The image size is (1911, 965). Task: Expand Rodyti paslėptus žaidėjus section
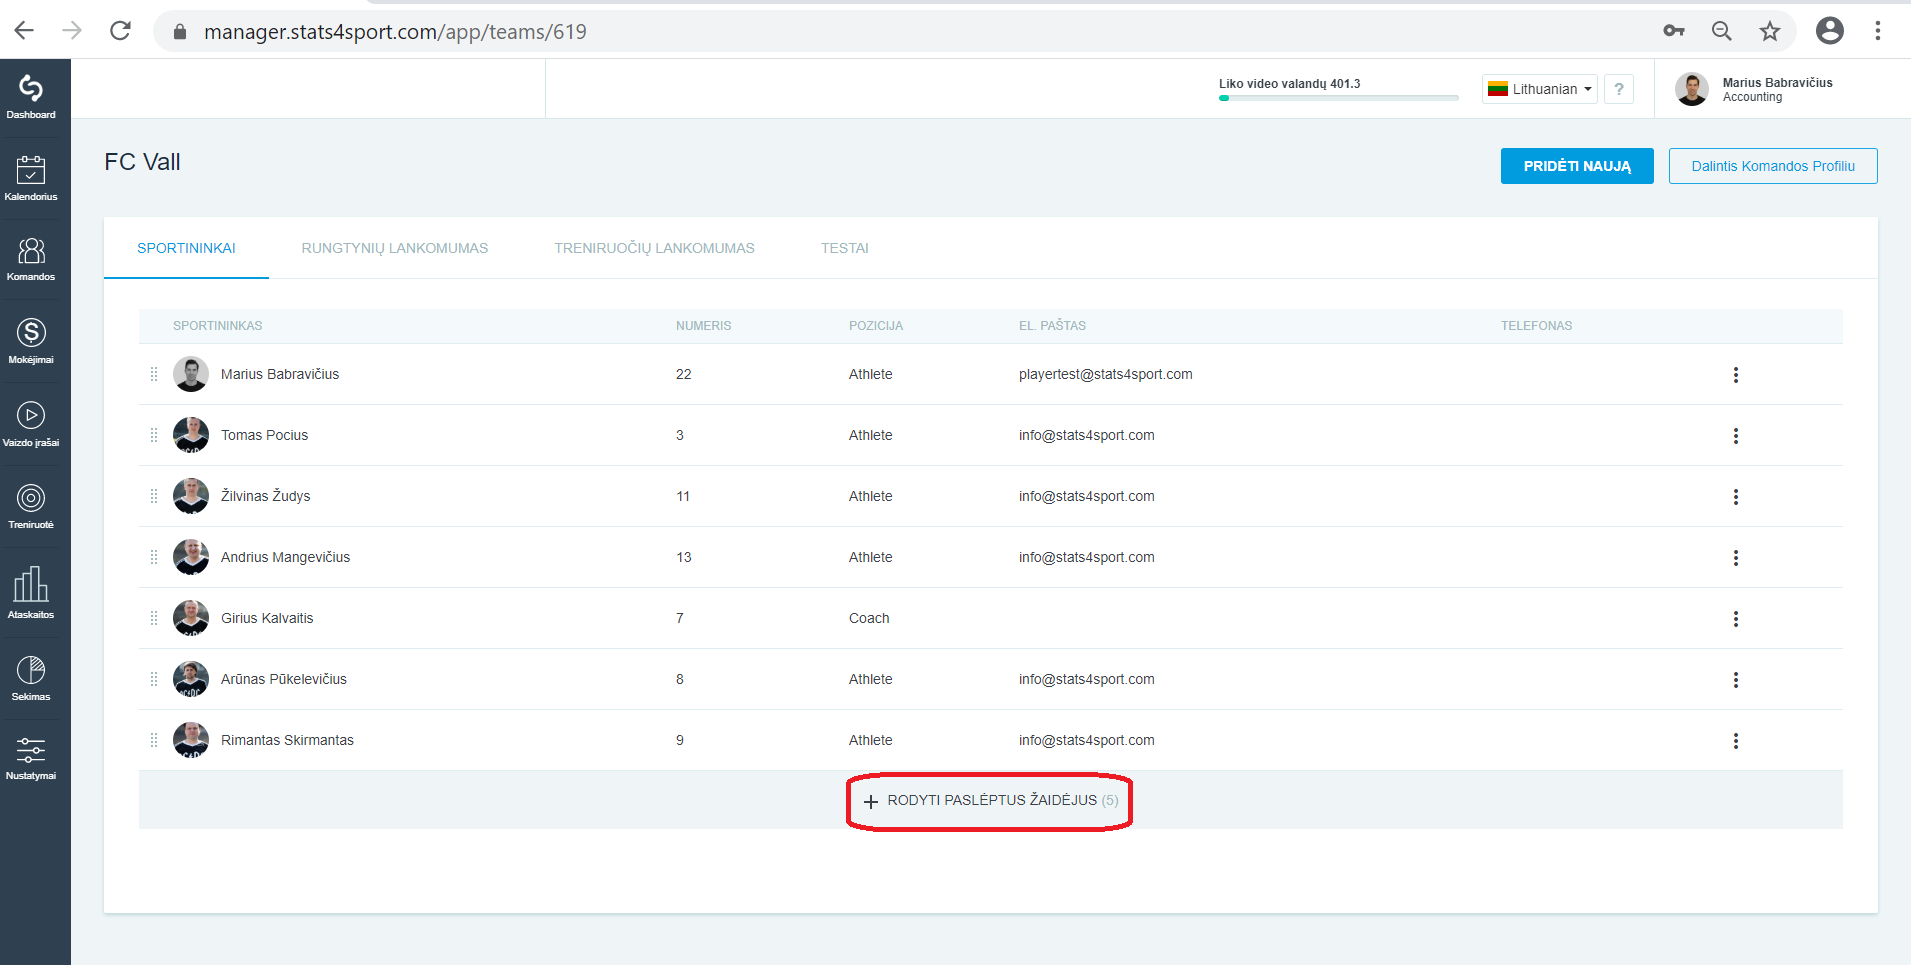click(x=990, y=801)
